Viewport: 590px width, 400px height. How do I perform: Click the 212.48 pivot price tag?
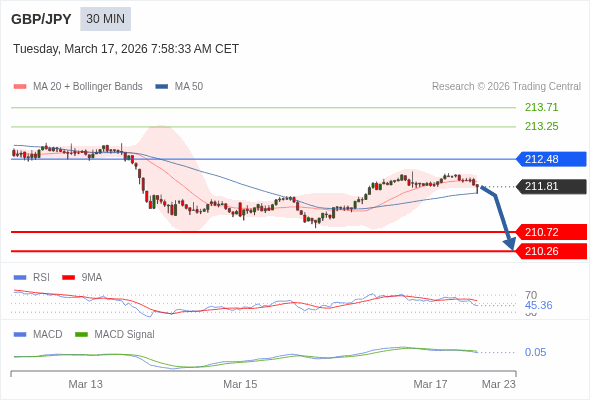click(x=551, y=159)
